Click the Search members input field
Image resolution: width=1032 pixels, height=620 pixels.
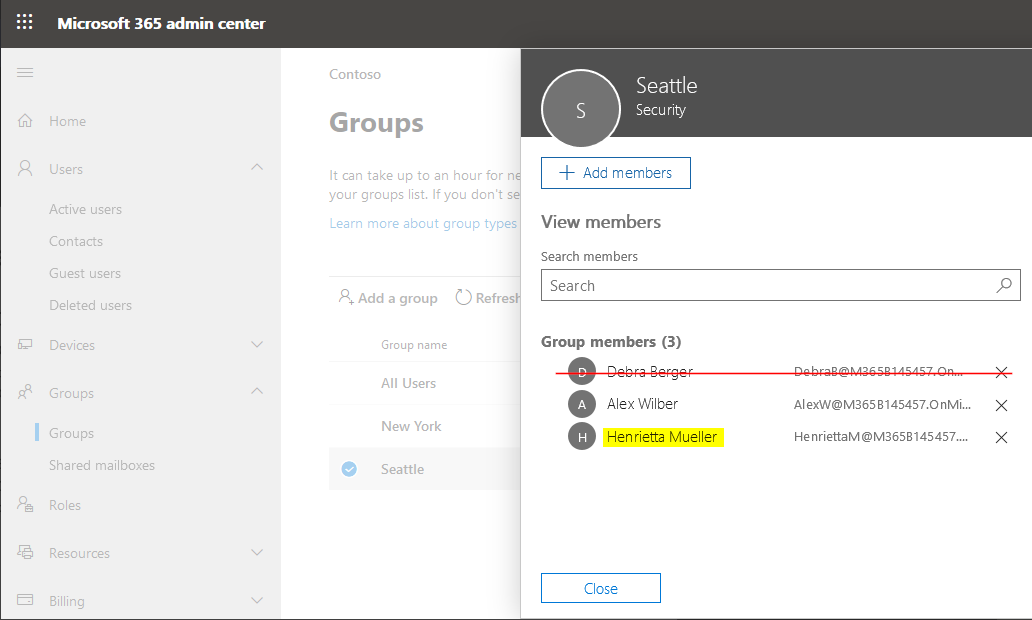point(765,285)
